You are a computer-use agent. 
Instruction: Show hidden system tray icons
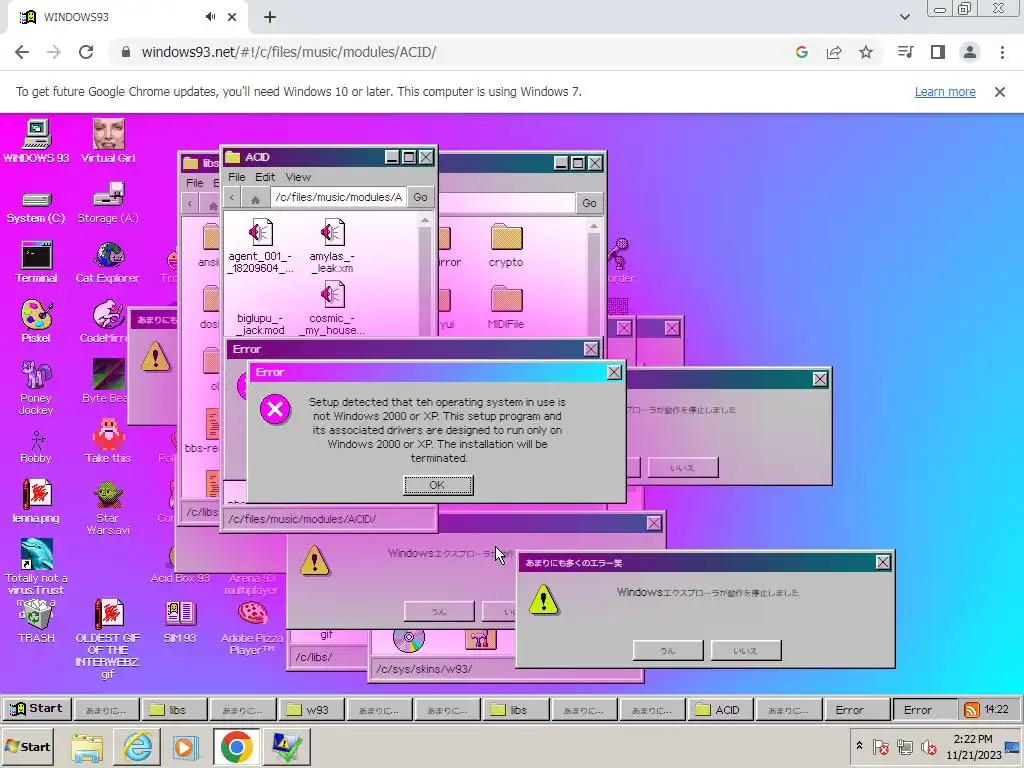pos(859,746)
